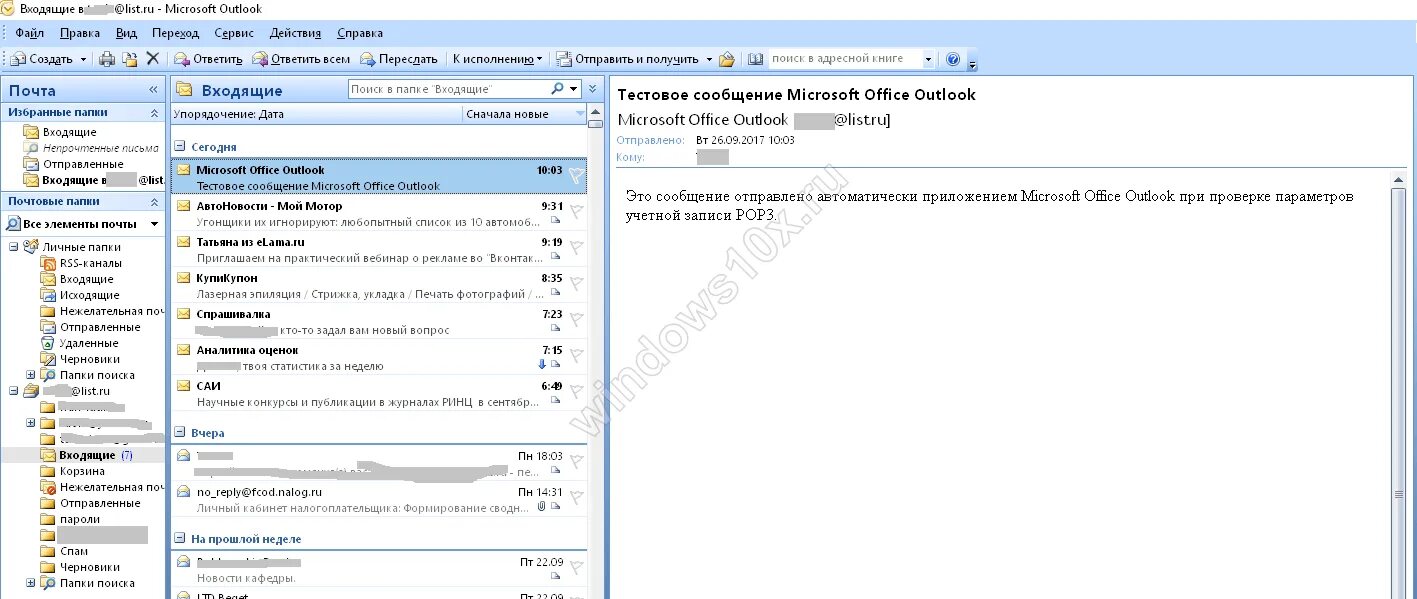Click the search magnifier icon in the Inbox search box

(558, 89)
